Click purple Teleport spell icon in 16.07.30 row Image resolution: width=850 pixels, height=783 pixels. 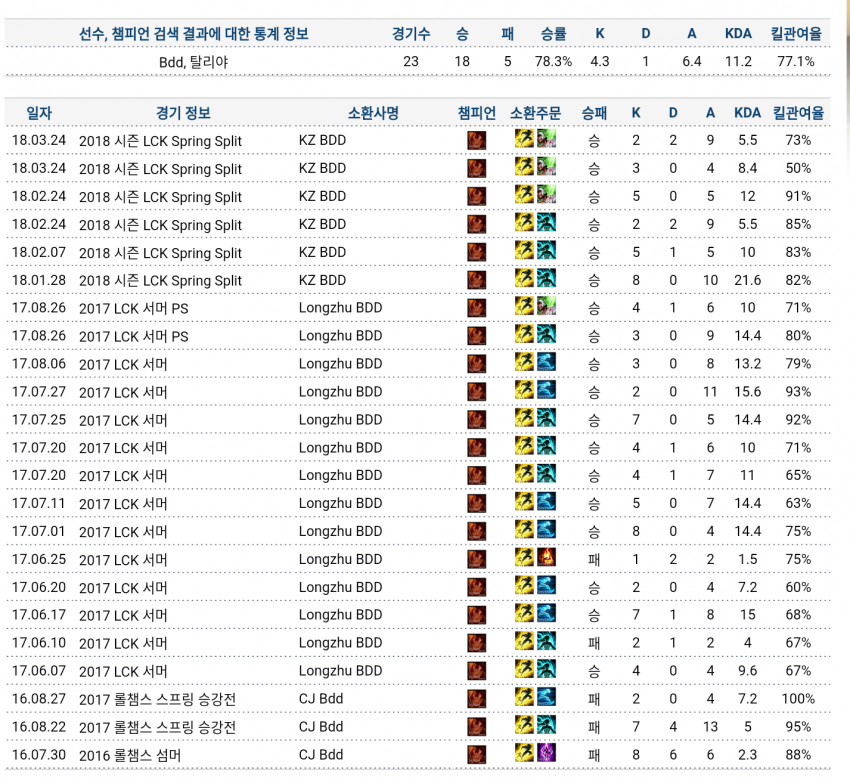click(546, 753)
